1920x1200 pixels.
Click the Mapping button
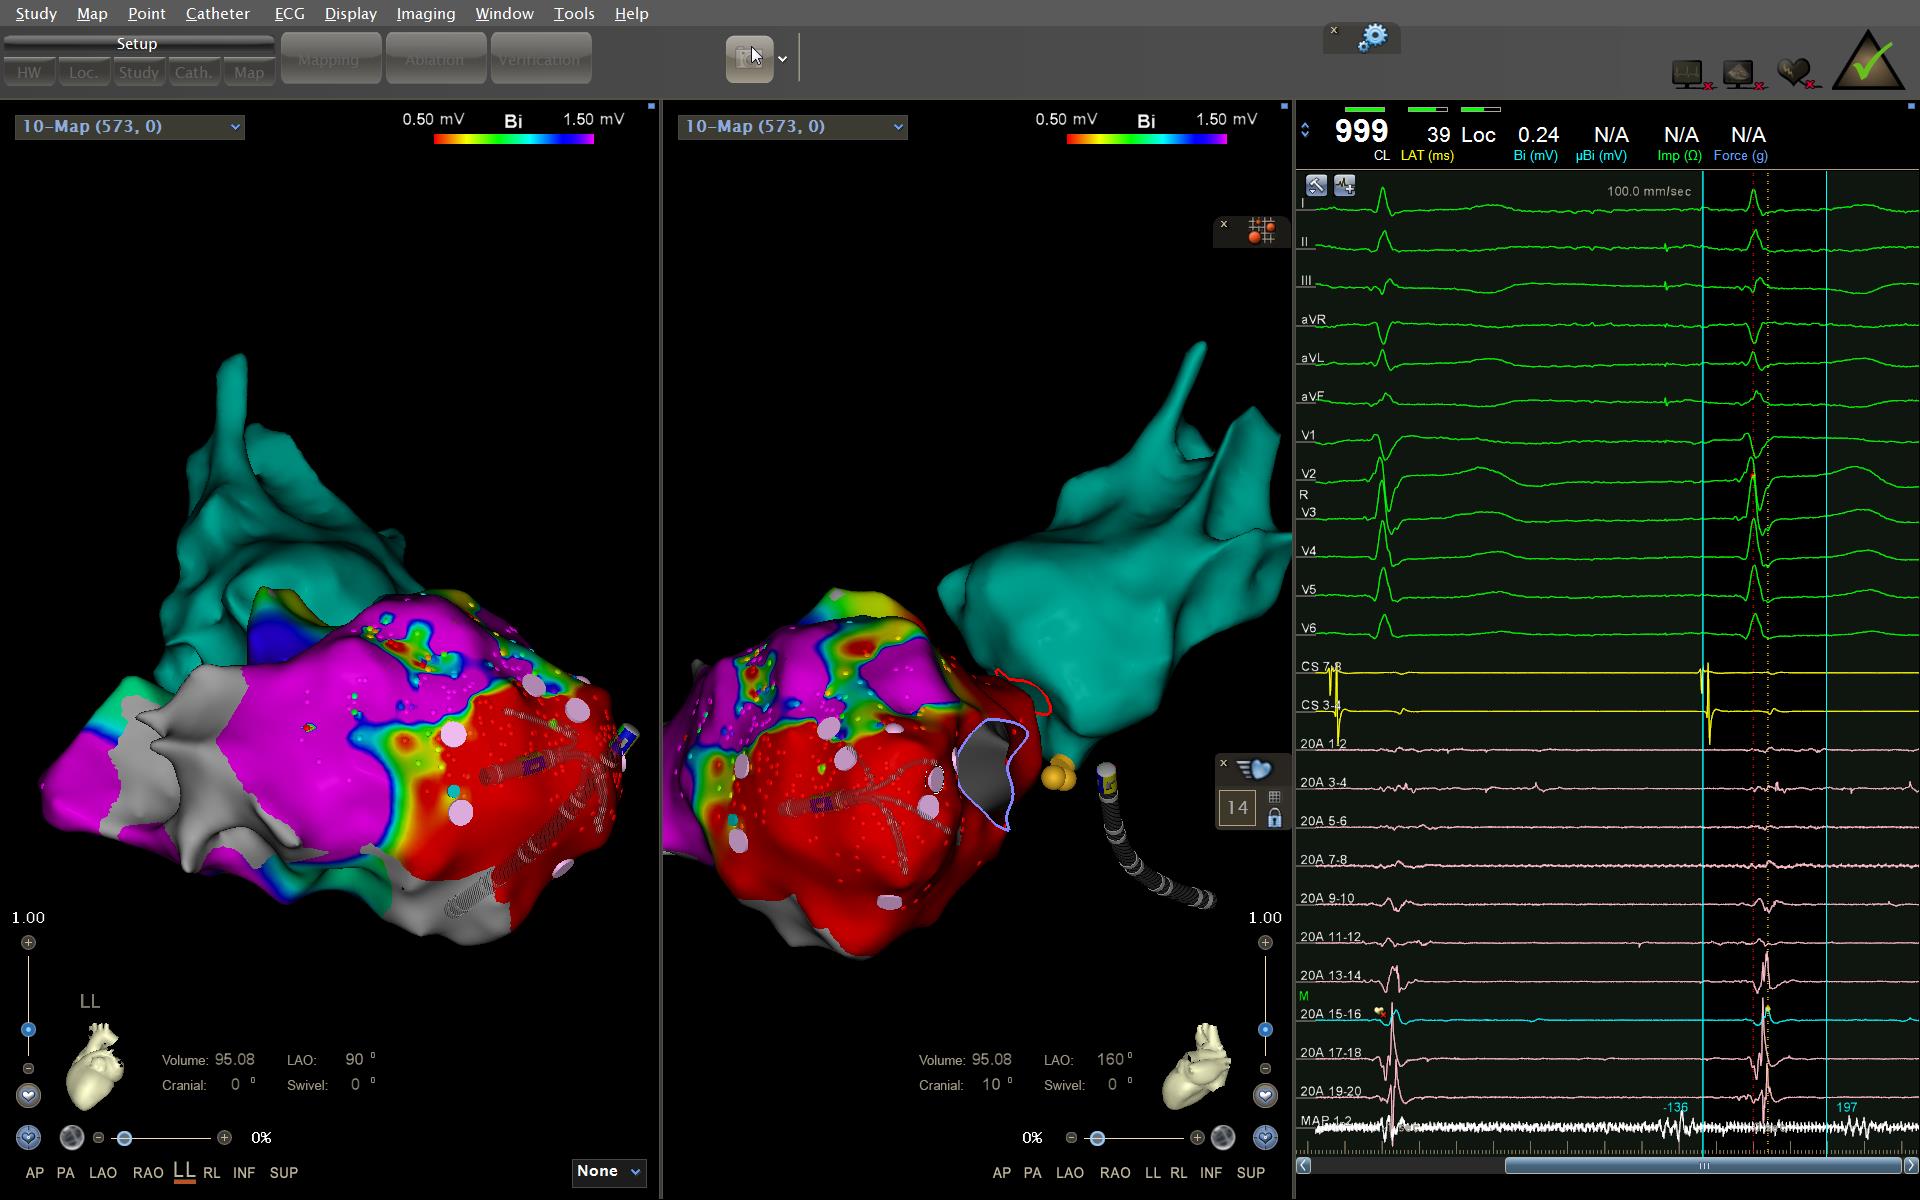pyautogui.click(x=329, y=59)
